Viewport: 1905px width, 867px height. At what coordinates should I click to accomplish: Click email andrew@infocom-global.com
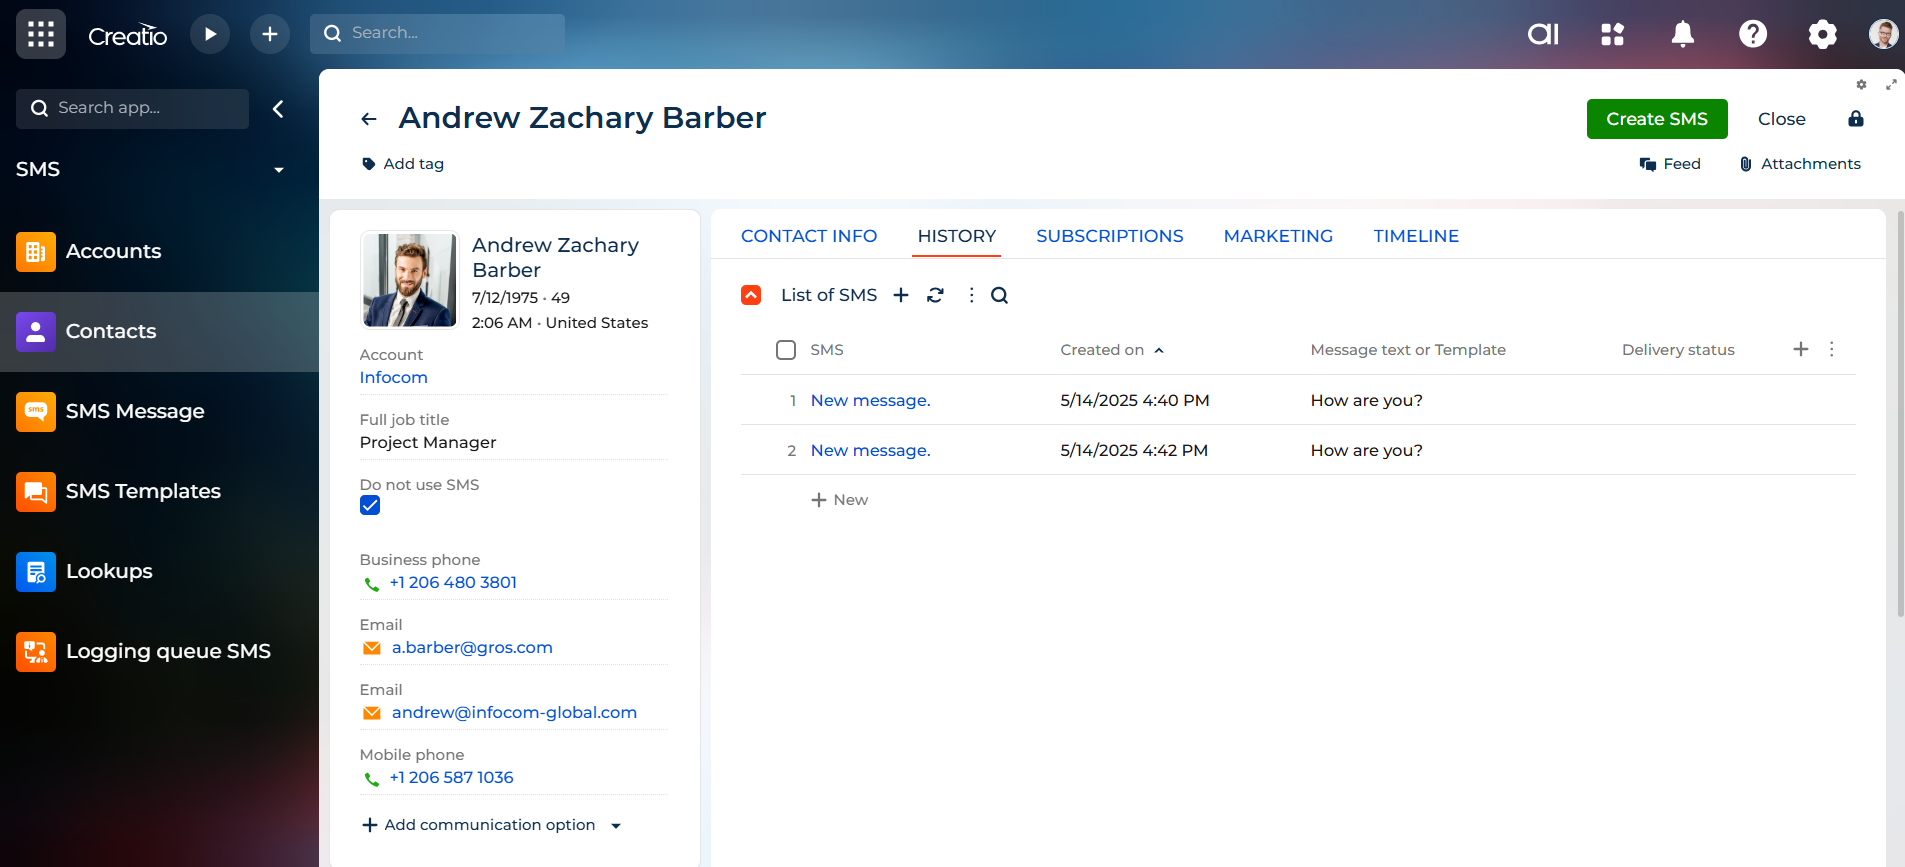point(514,713)
